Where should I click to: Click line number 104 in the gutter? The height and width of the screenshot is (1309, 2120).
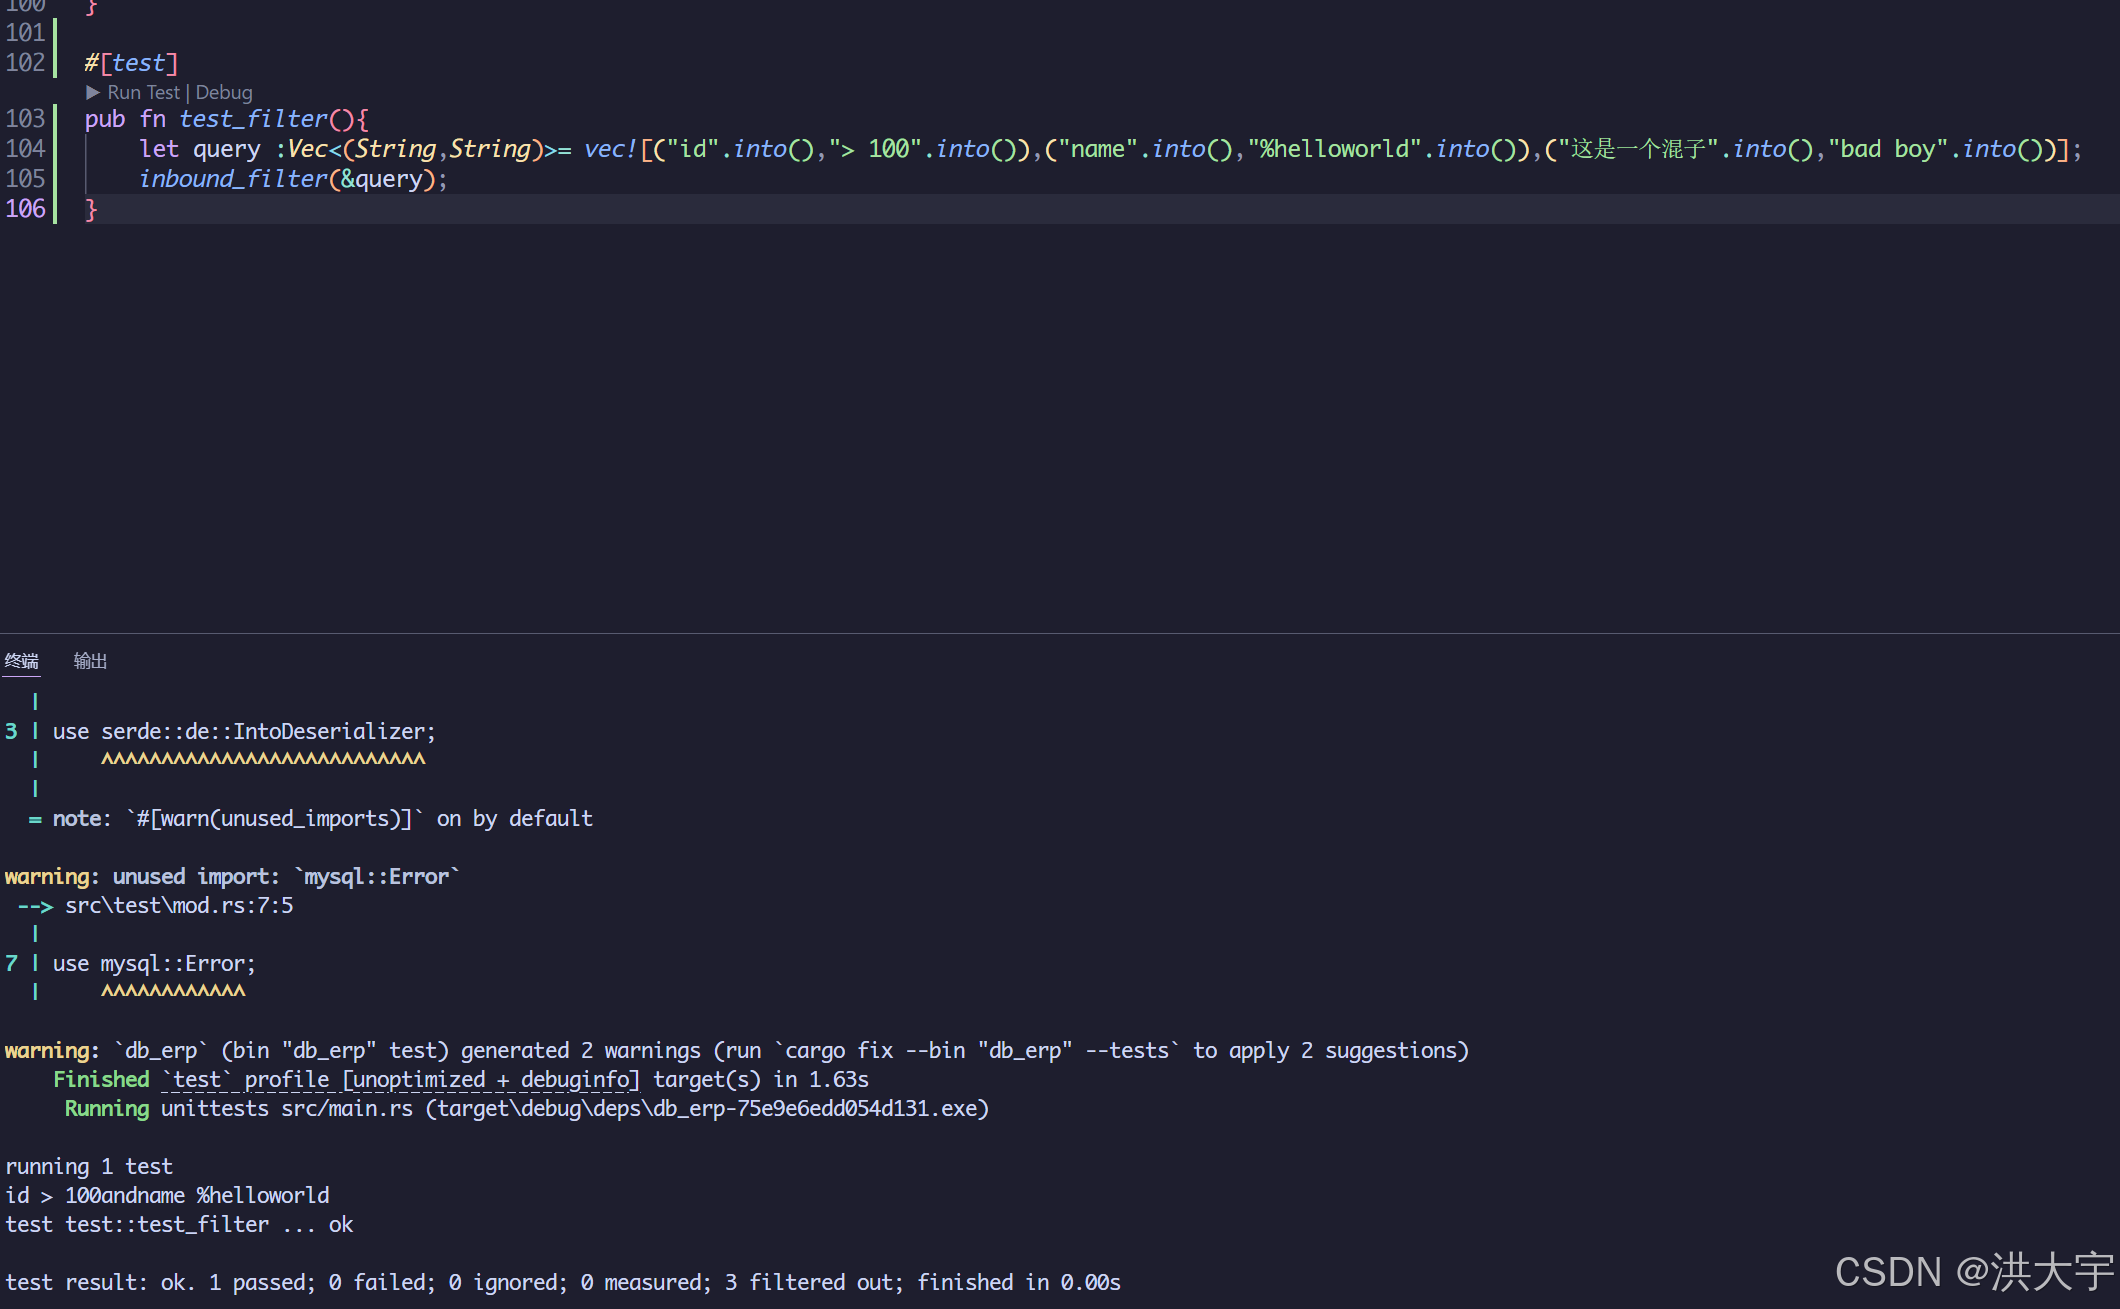point(25,149)
